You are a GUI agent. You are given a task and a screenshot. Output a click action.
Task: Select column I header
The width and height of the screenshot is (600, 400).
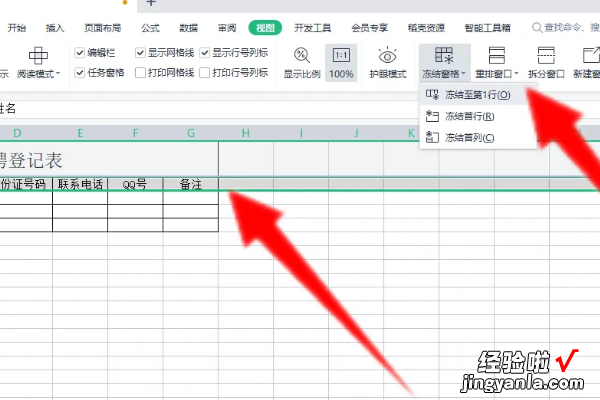[x=301, y=133]
